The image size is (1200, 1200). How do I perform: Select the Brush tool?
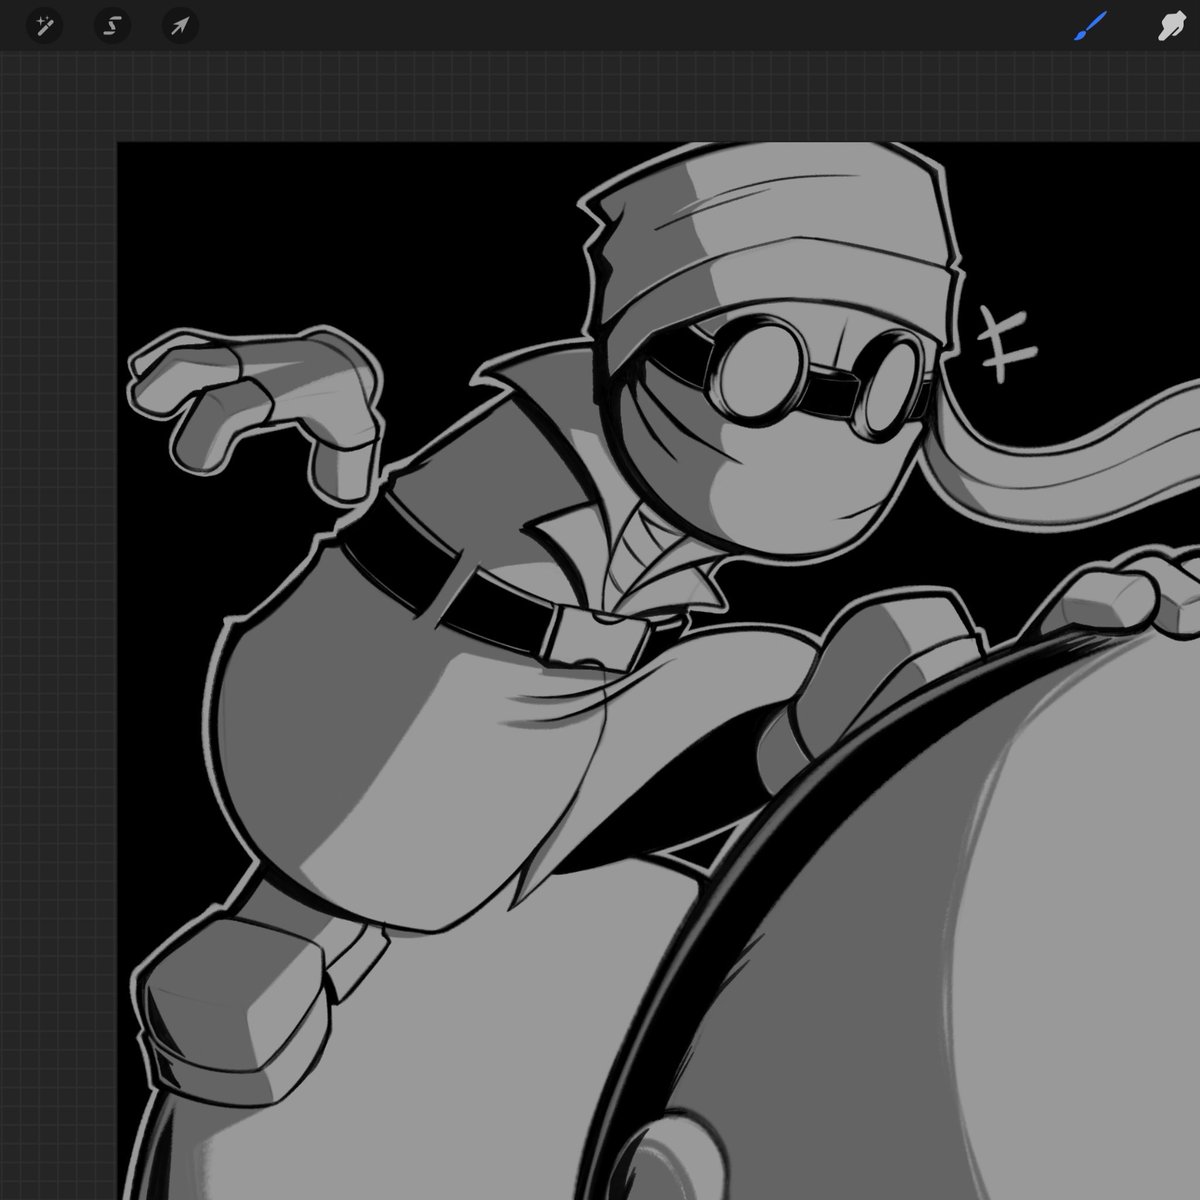pos(1090,27)
